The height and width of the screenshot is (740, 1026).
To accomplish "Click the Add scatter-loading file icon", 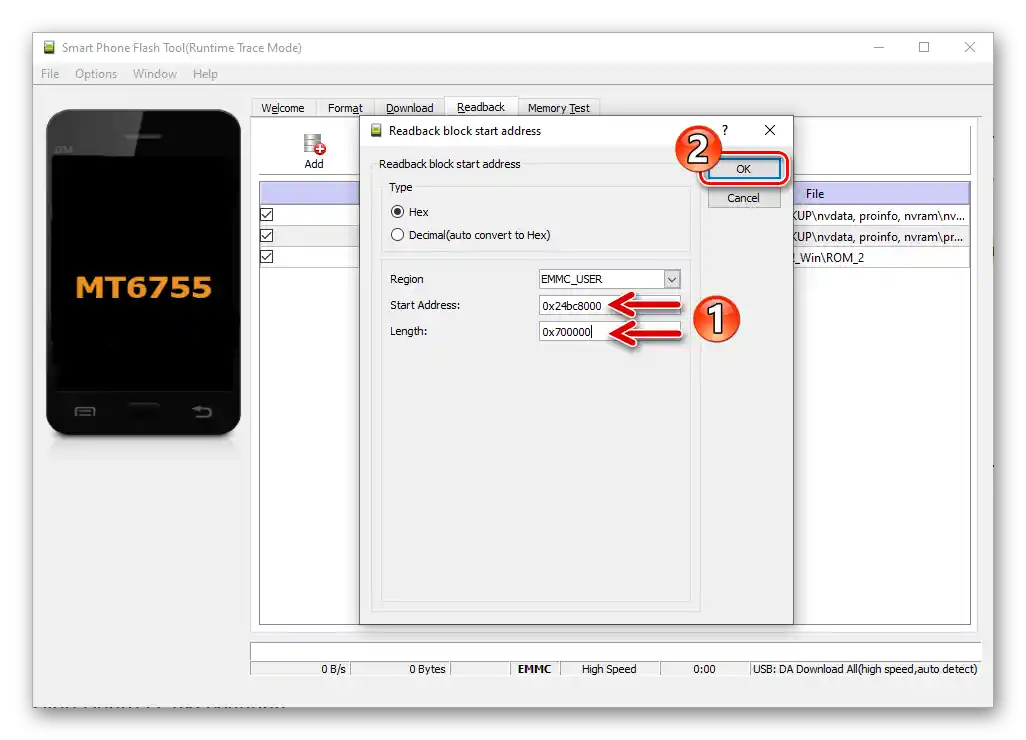I will 314,142.
